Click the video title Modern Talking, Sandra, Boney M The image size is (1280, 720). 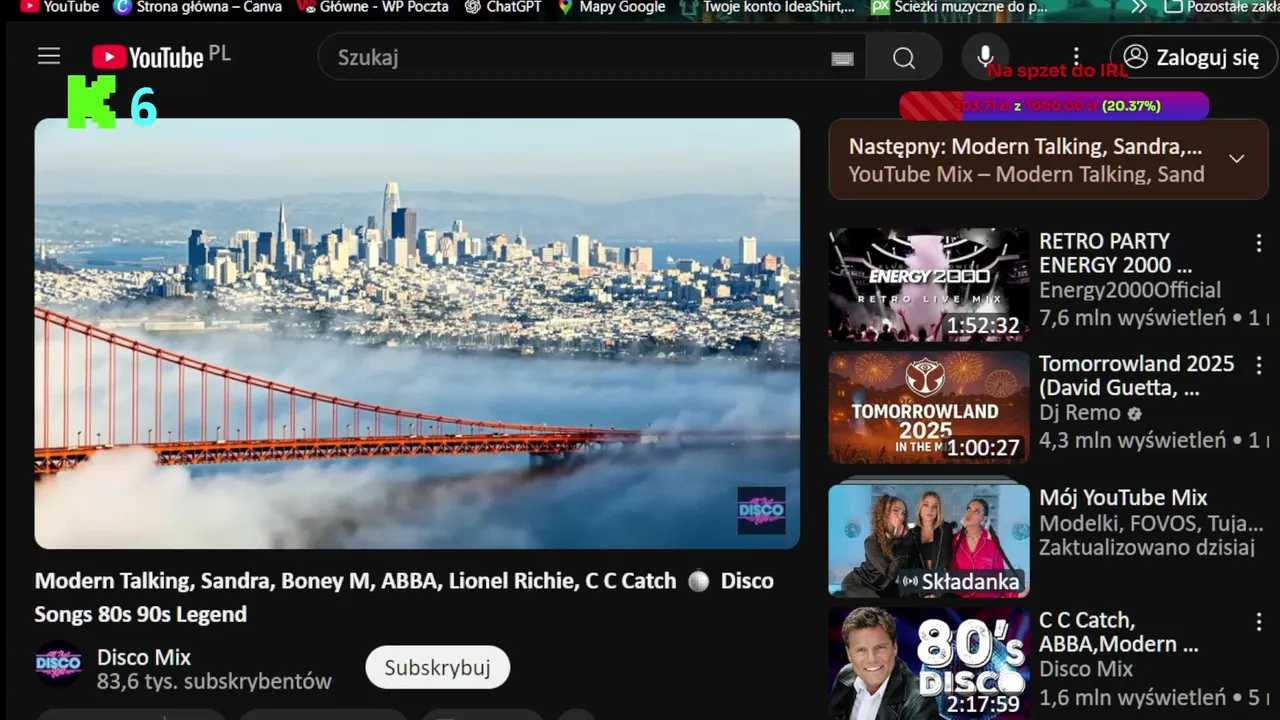404,597
